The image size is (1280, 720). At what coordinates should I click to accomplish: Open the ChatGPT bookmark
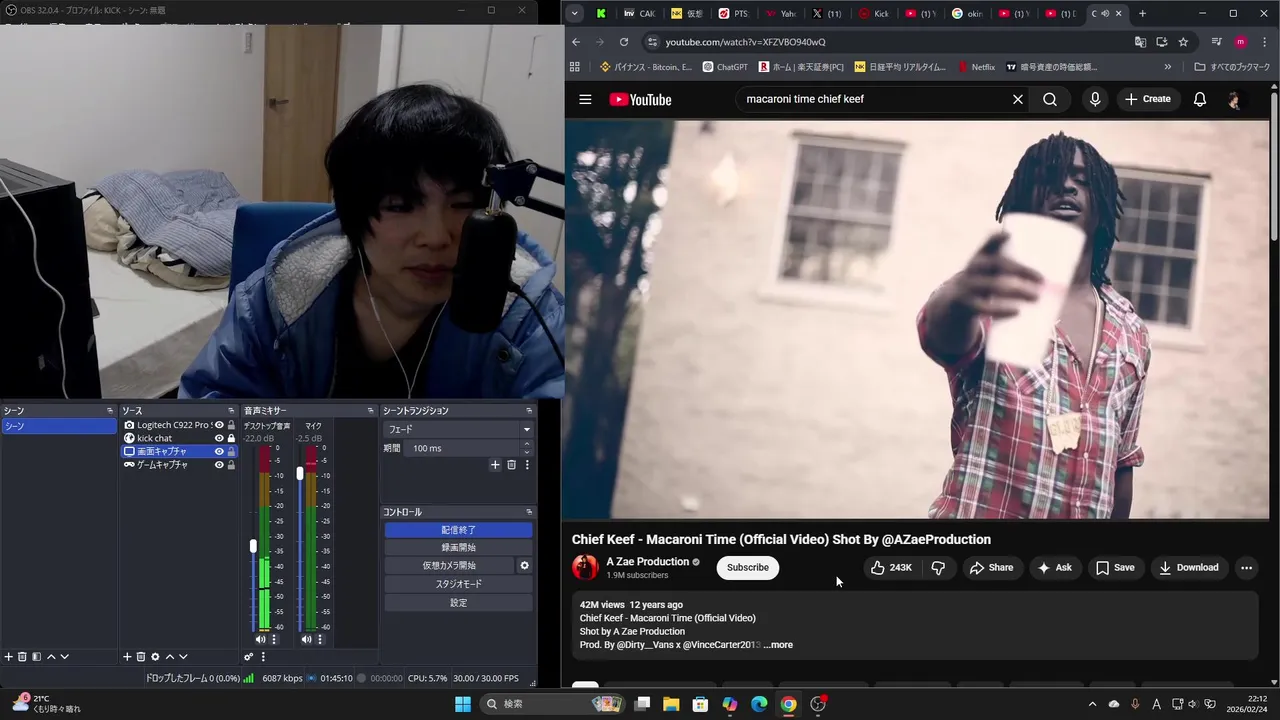(x=725, y=67)
